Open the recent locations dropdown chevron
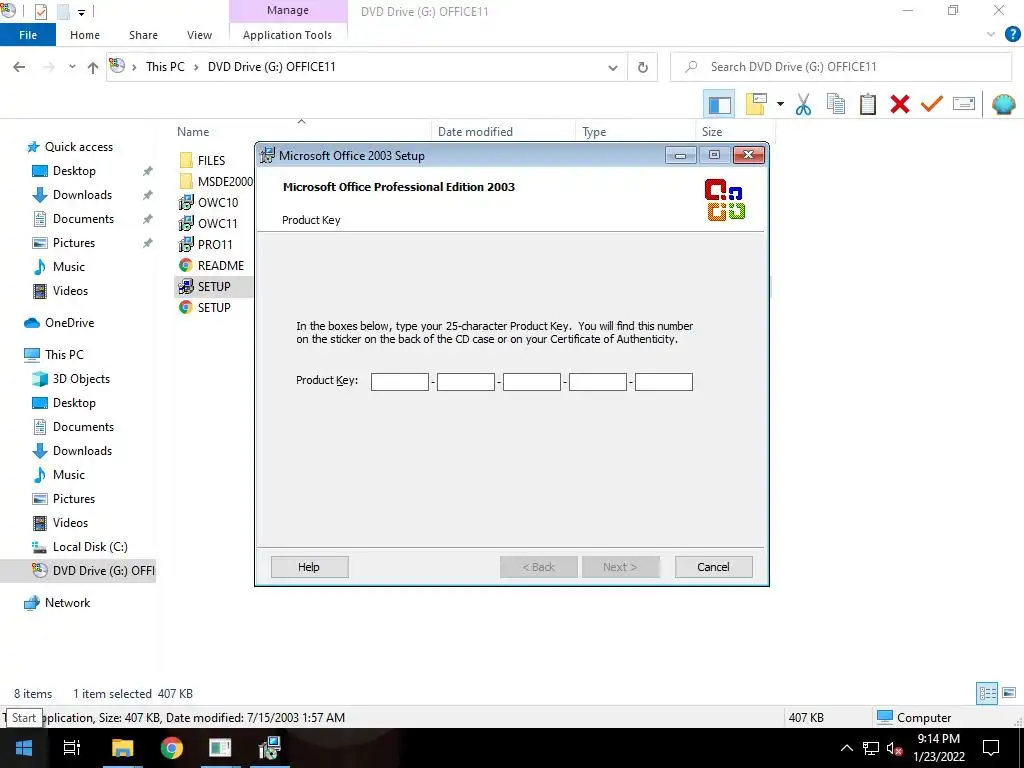Image resolution: width=1024 pixels, height=768 pixels. click(72, 67)
